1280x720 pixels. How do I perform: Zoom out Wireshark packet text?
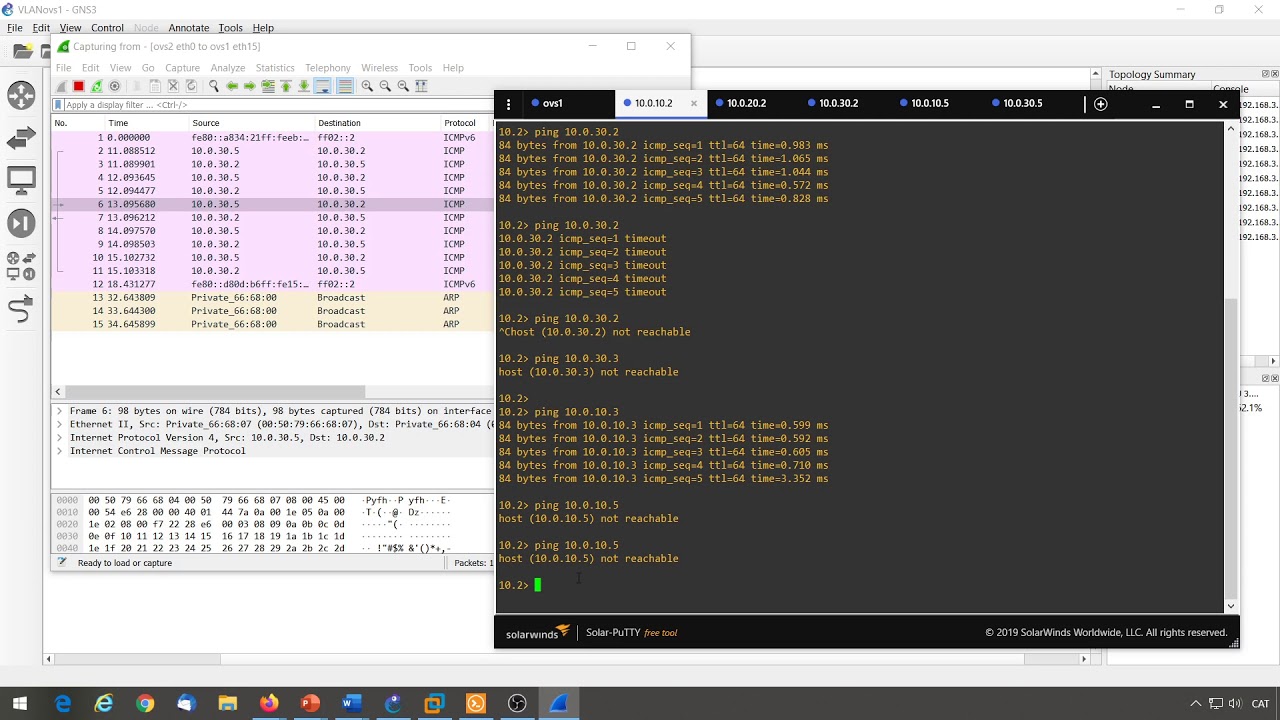(x=385, y=86)
